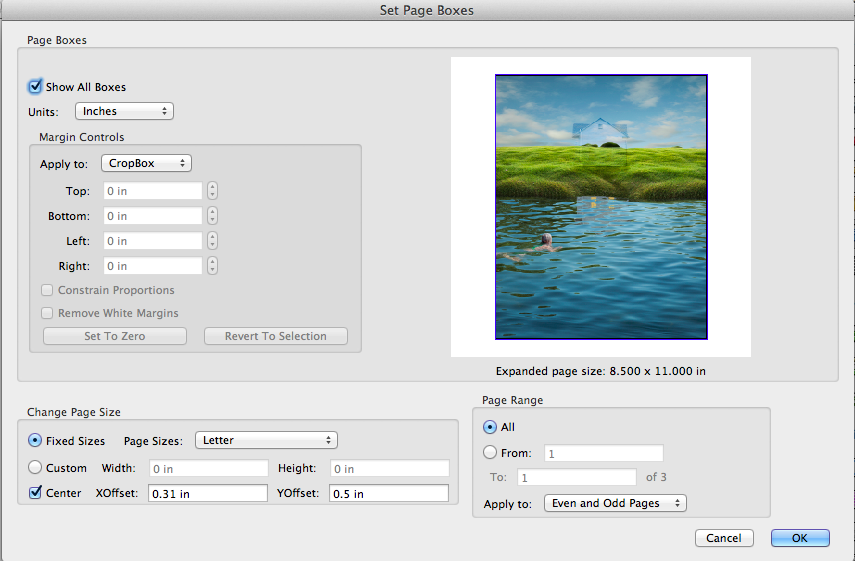This screenshot has height=561, width=855.
Task: Toggle the Show All Boxes checkbox
Action: (x=35, y=87)
